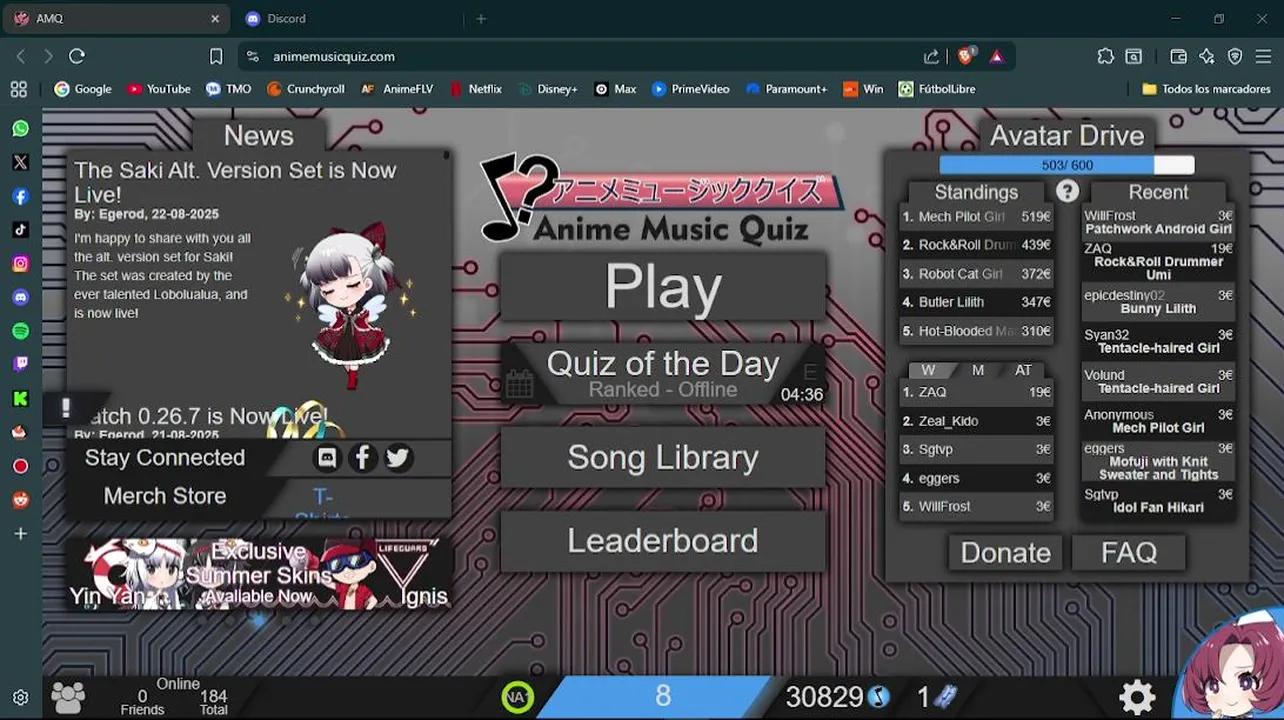
Task: Click the Standings help question mark icon
Action: [x=1067, y=191]
